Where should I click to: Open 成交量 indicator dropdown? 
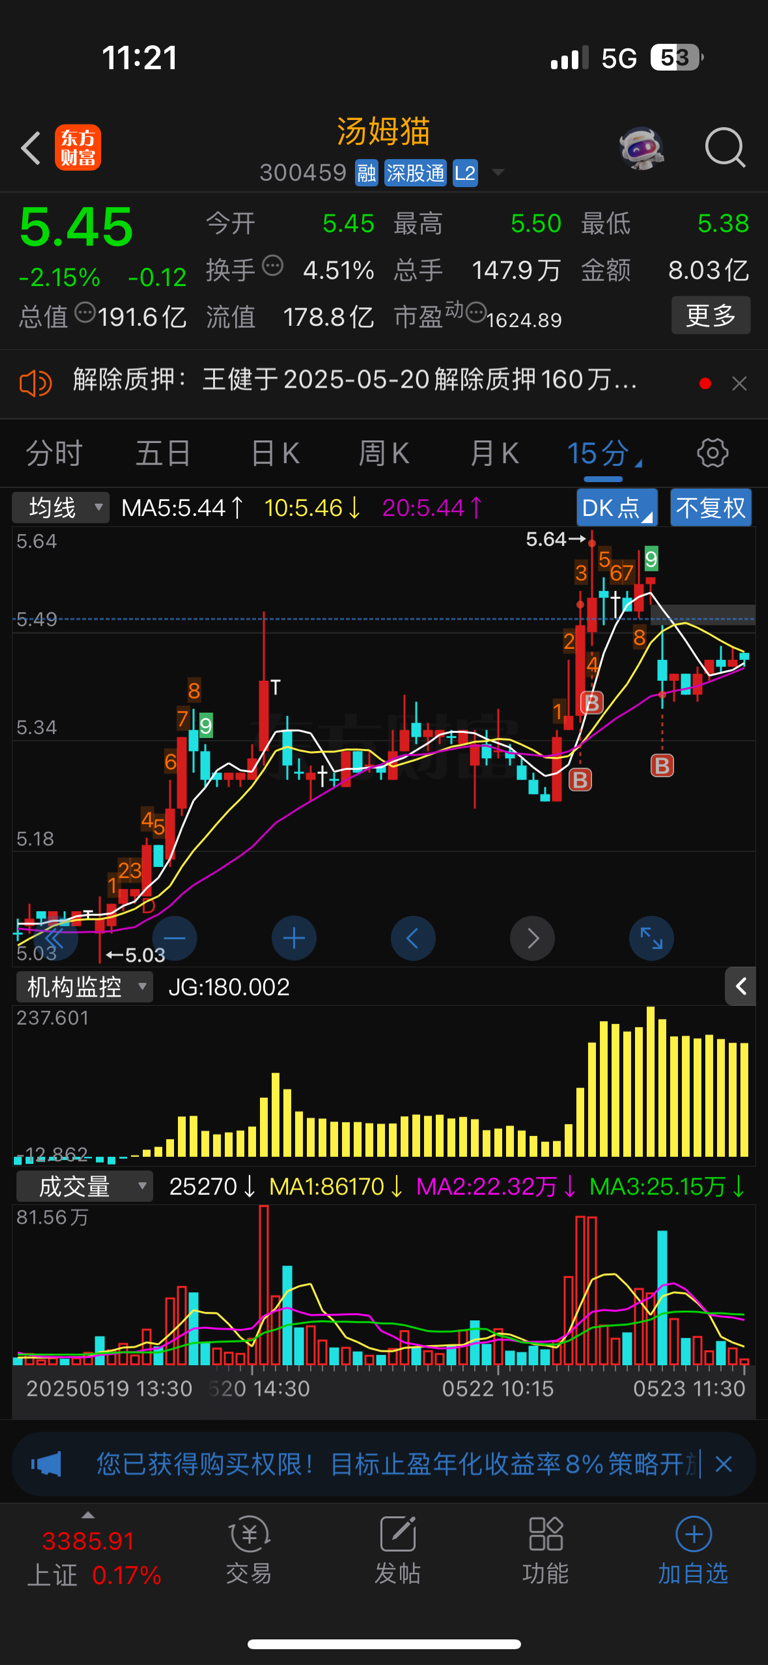tap(84, 1187)
